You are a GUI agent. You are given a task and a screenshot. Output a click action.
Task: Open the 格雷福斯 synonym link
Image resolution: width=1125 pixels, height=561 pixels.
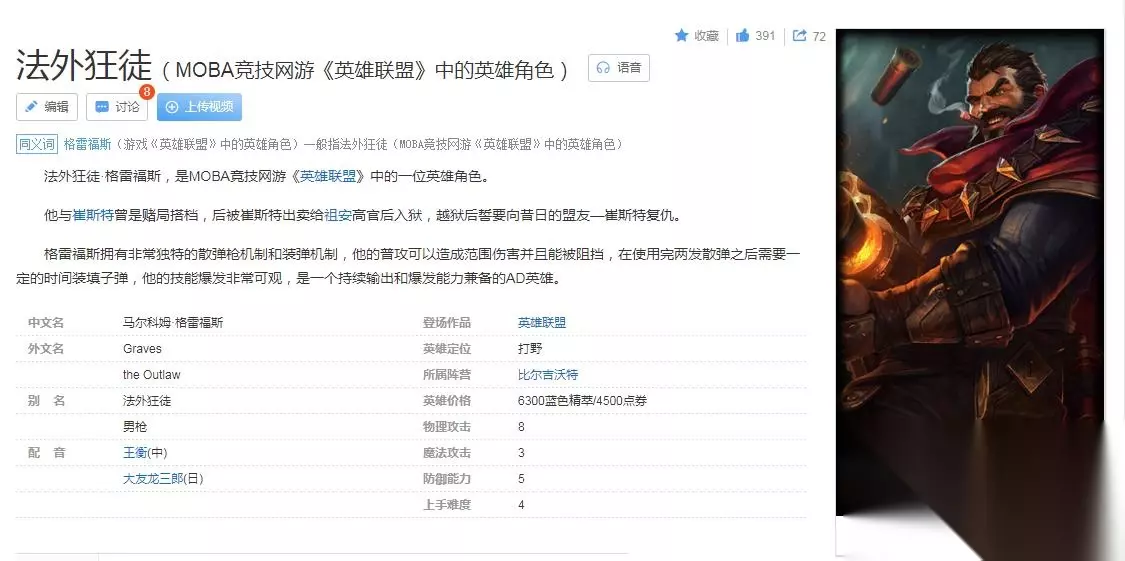click(88, 144)
